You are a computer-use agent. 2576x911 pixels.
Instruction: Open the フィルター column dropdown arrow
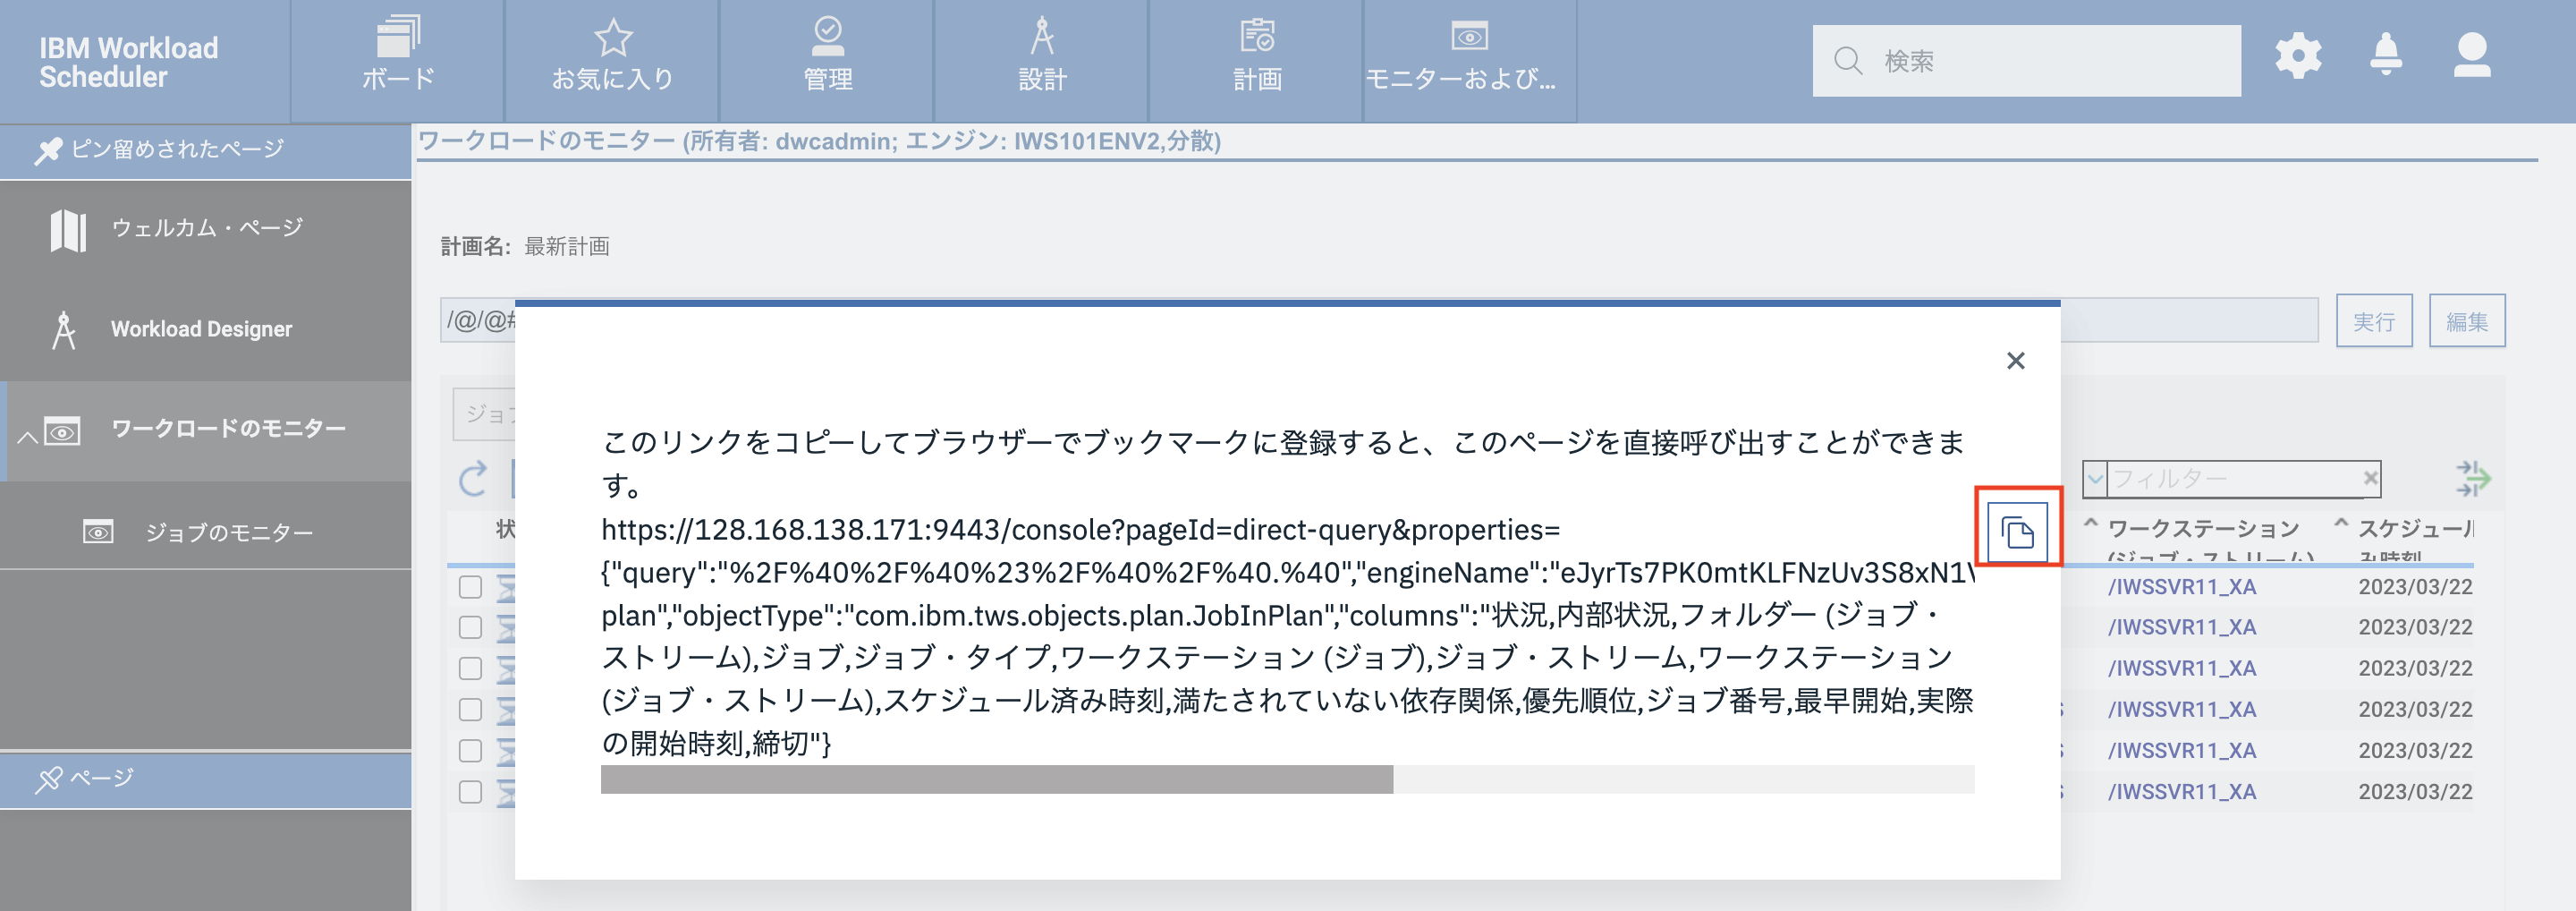[2097, 478]
